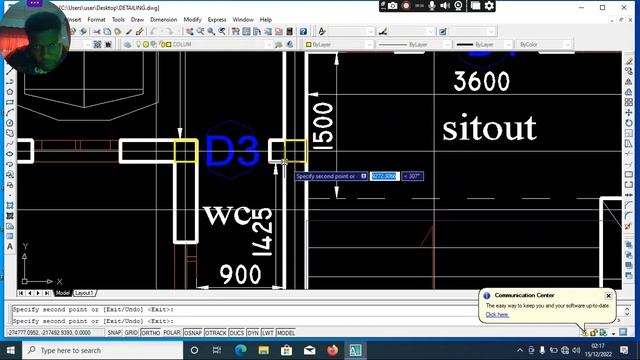Mute the microphone in recorder bar
The height and width of the screenshot is (360, 640).
click(x=432, y=6)
